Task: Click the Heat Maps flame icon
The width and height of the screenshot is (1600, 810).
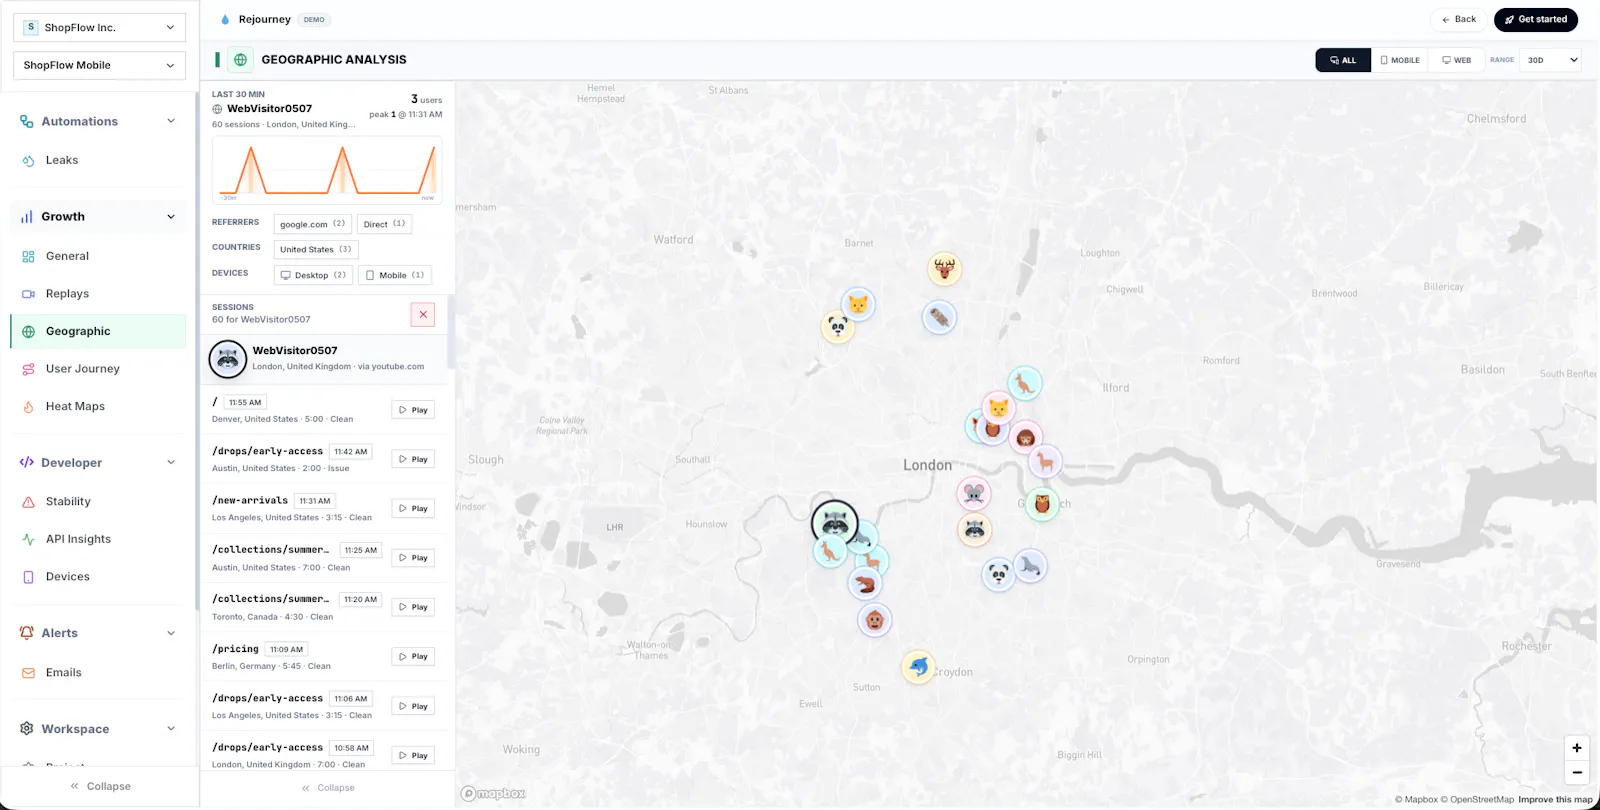Action: click(x=28, y=406)
